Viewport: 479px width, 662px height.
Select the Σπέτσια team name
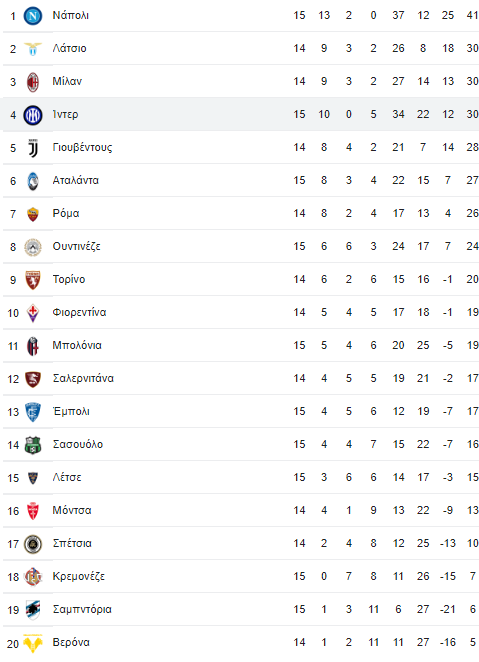72,543
